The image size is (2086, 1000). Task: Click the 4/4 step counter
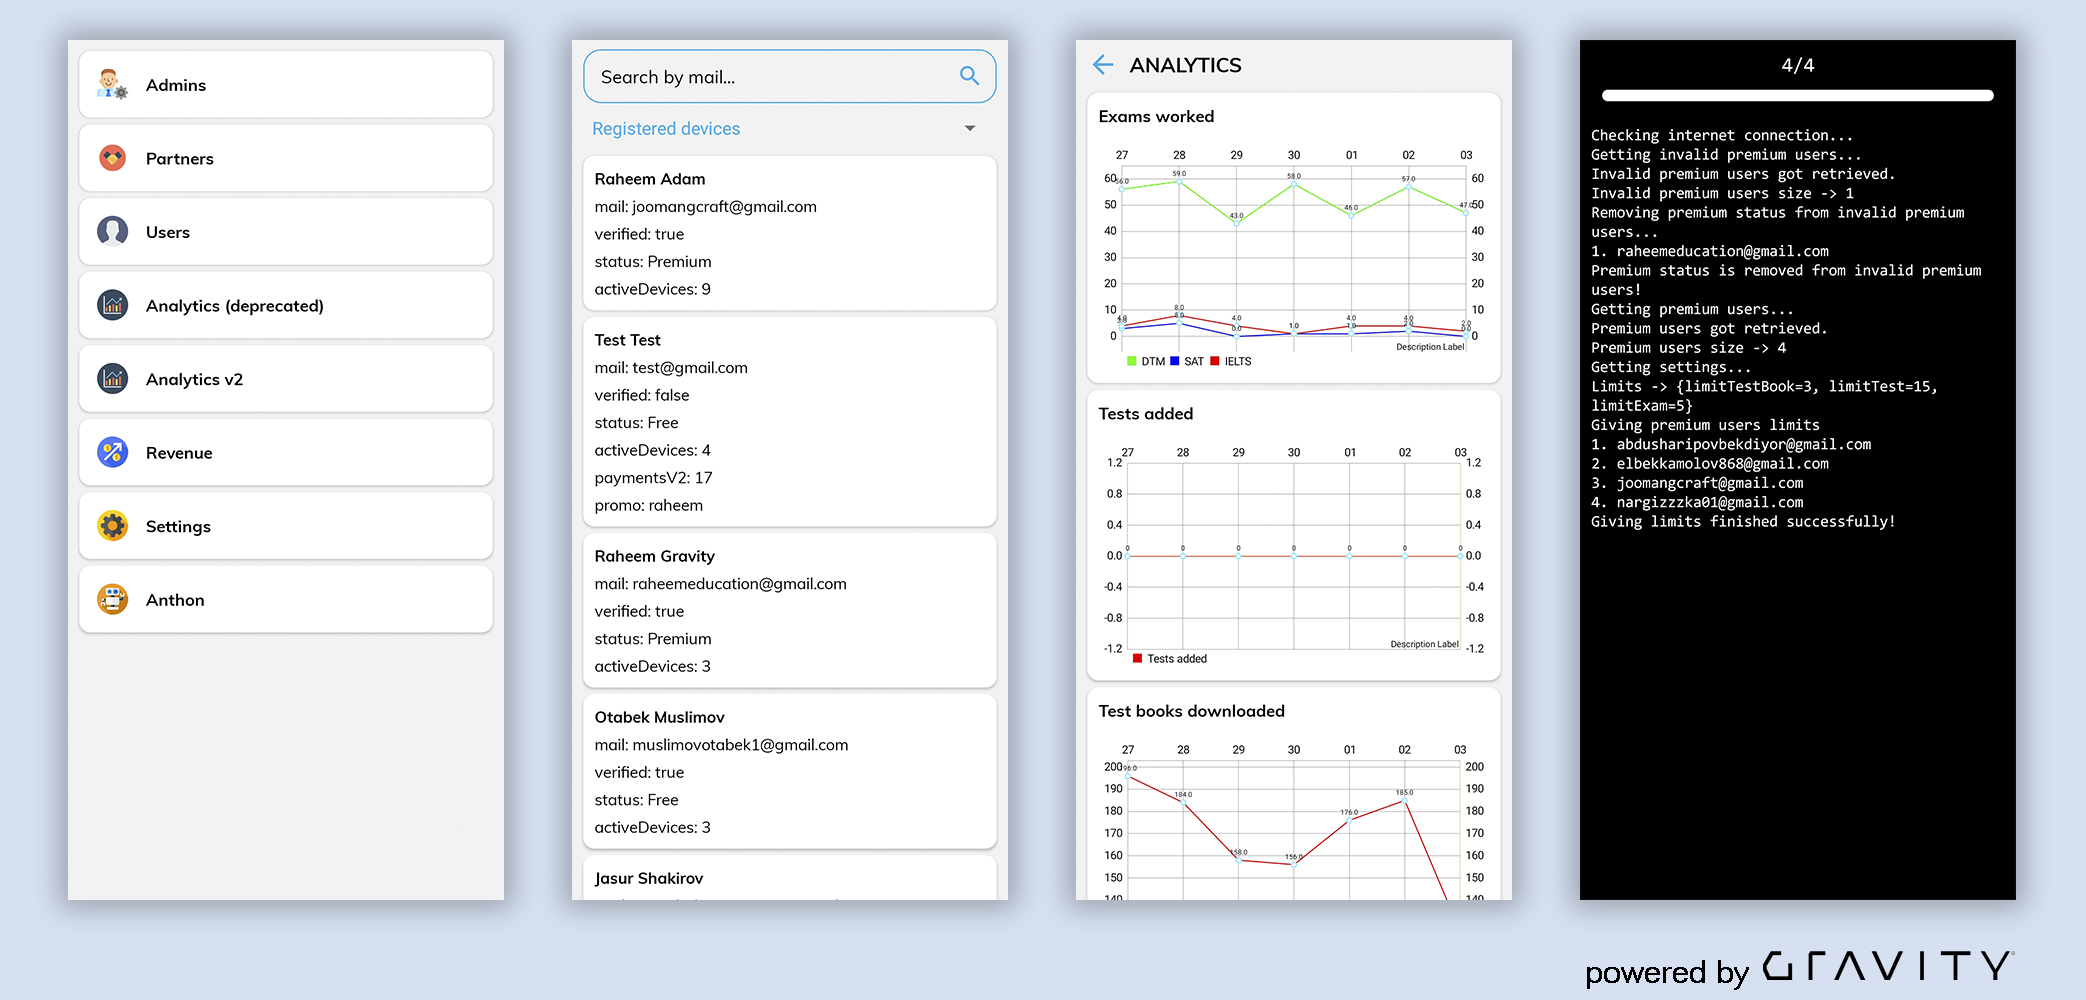click(1798, 65)
